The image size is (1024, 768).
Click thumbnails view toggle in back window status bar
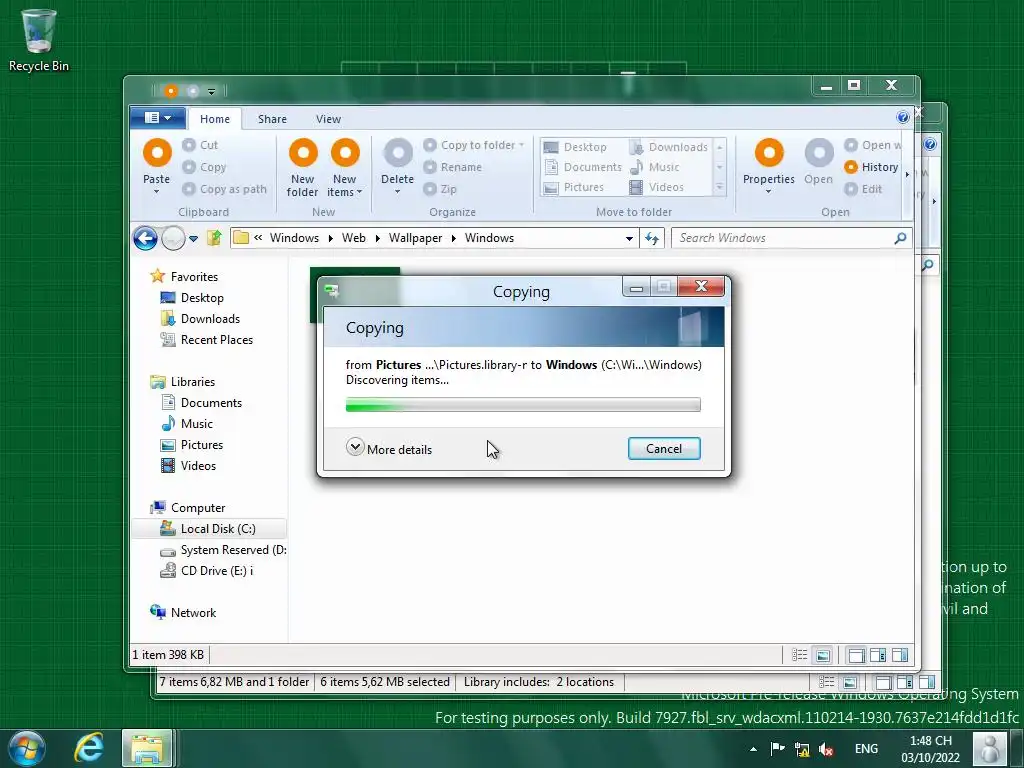(x=850, y=682)
